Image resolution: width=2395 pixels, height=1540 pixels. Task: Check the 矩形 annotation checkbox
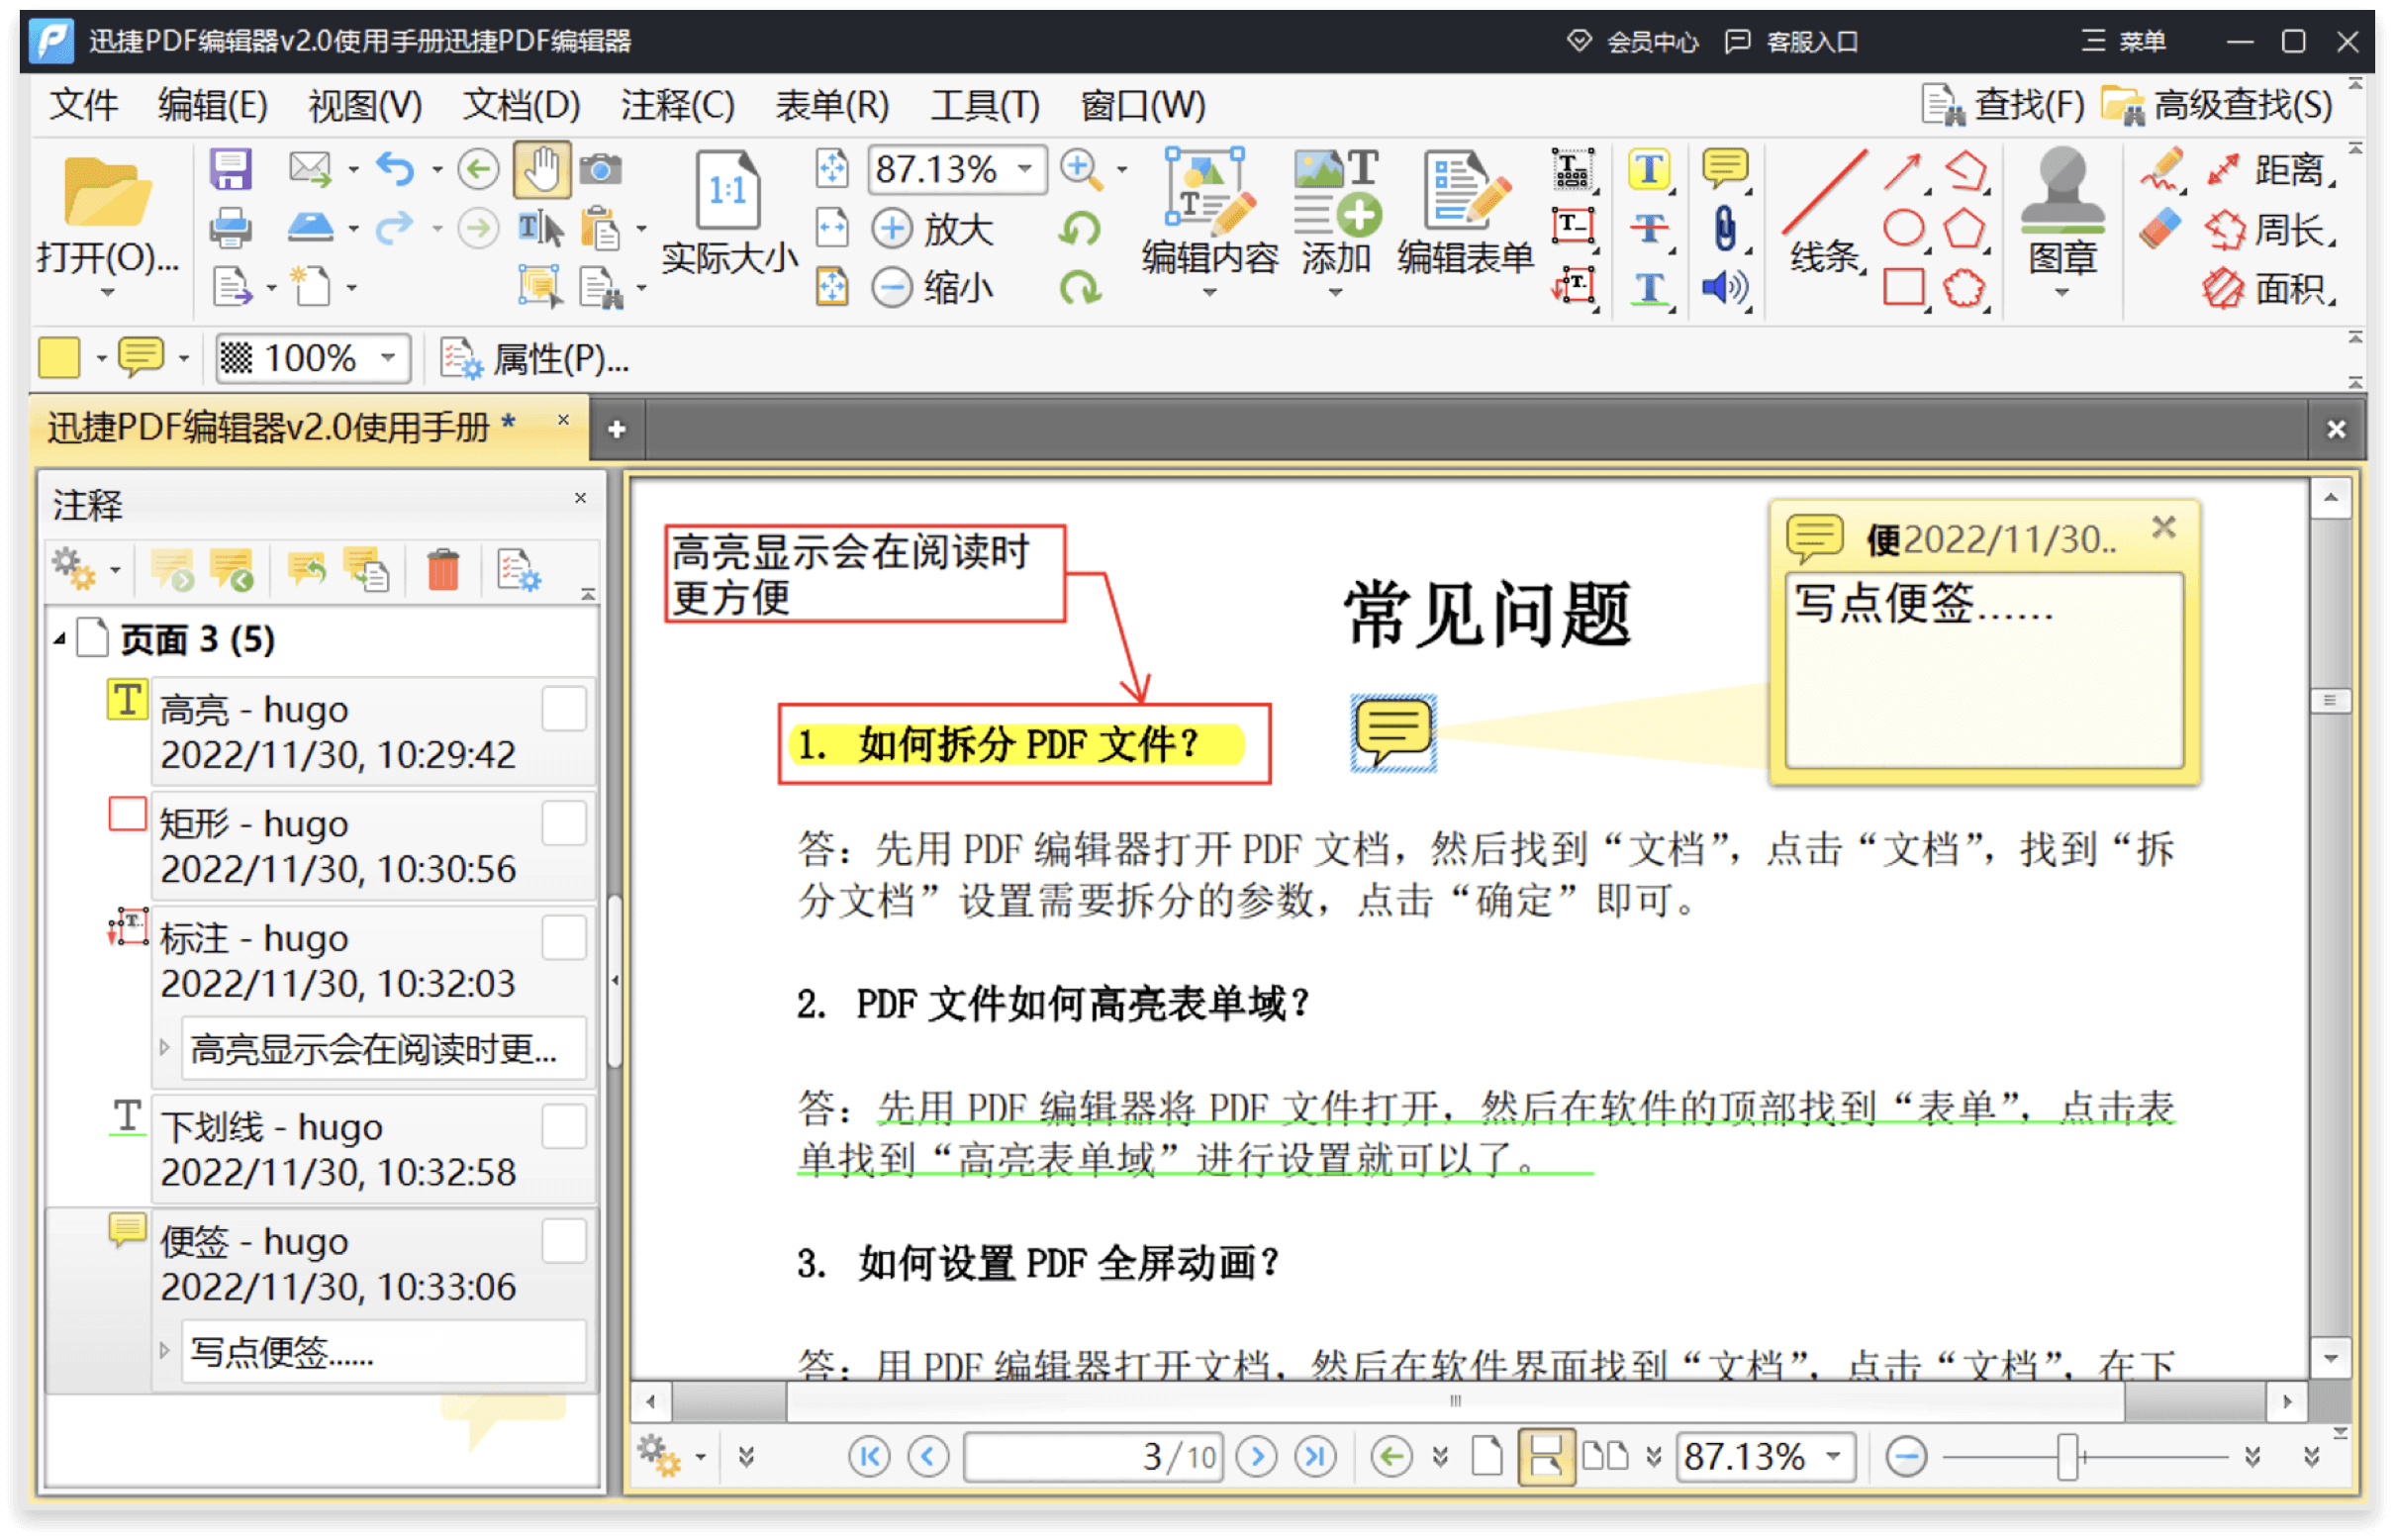tap(564, 822)
